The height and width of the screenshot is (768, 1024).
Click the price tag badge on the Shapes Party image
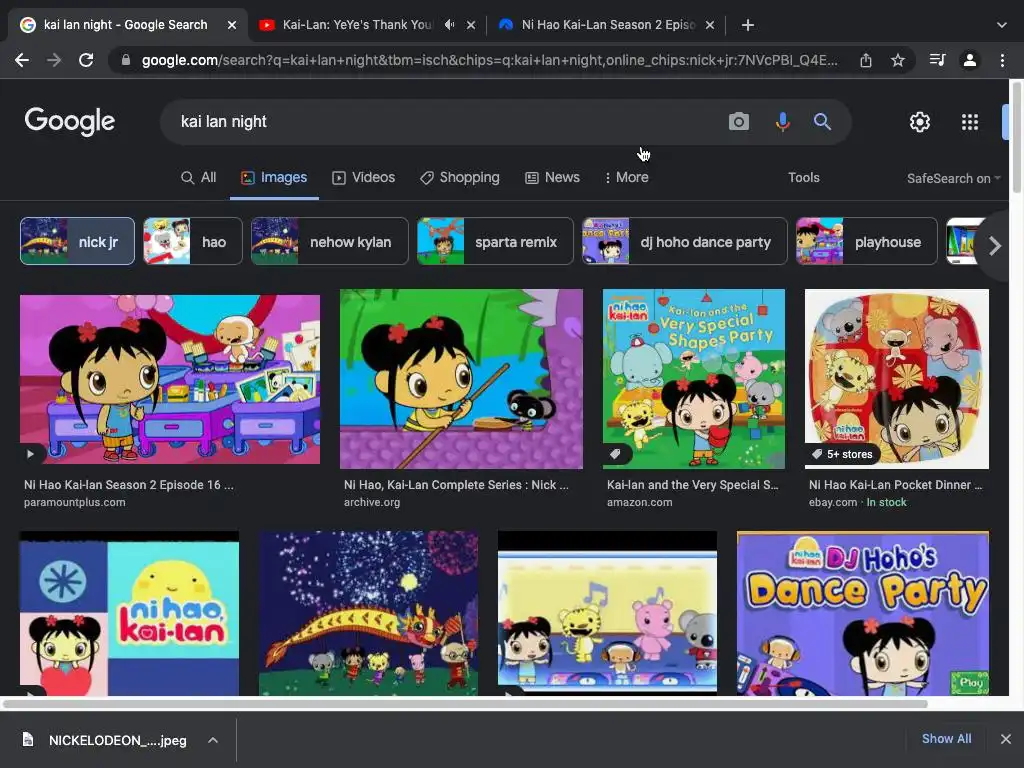click(615, 454)
